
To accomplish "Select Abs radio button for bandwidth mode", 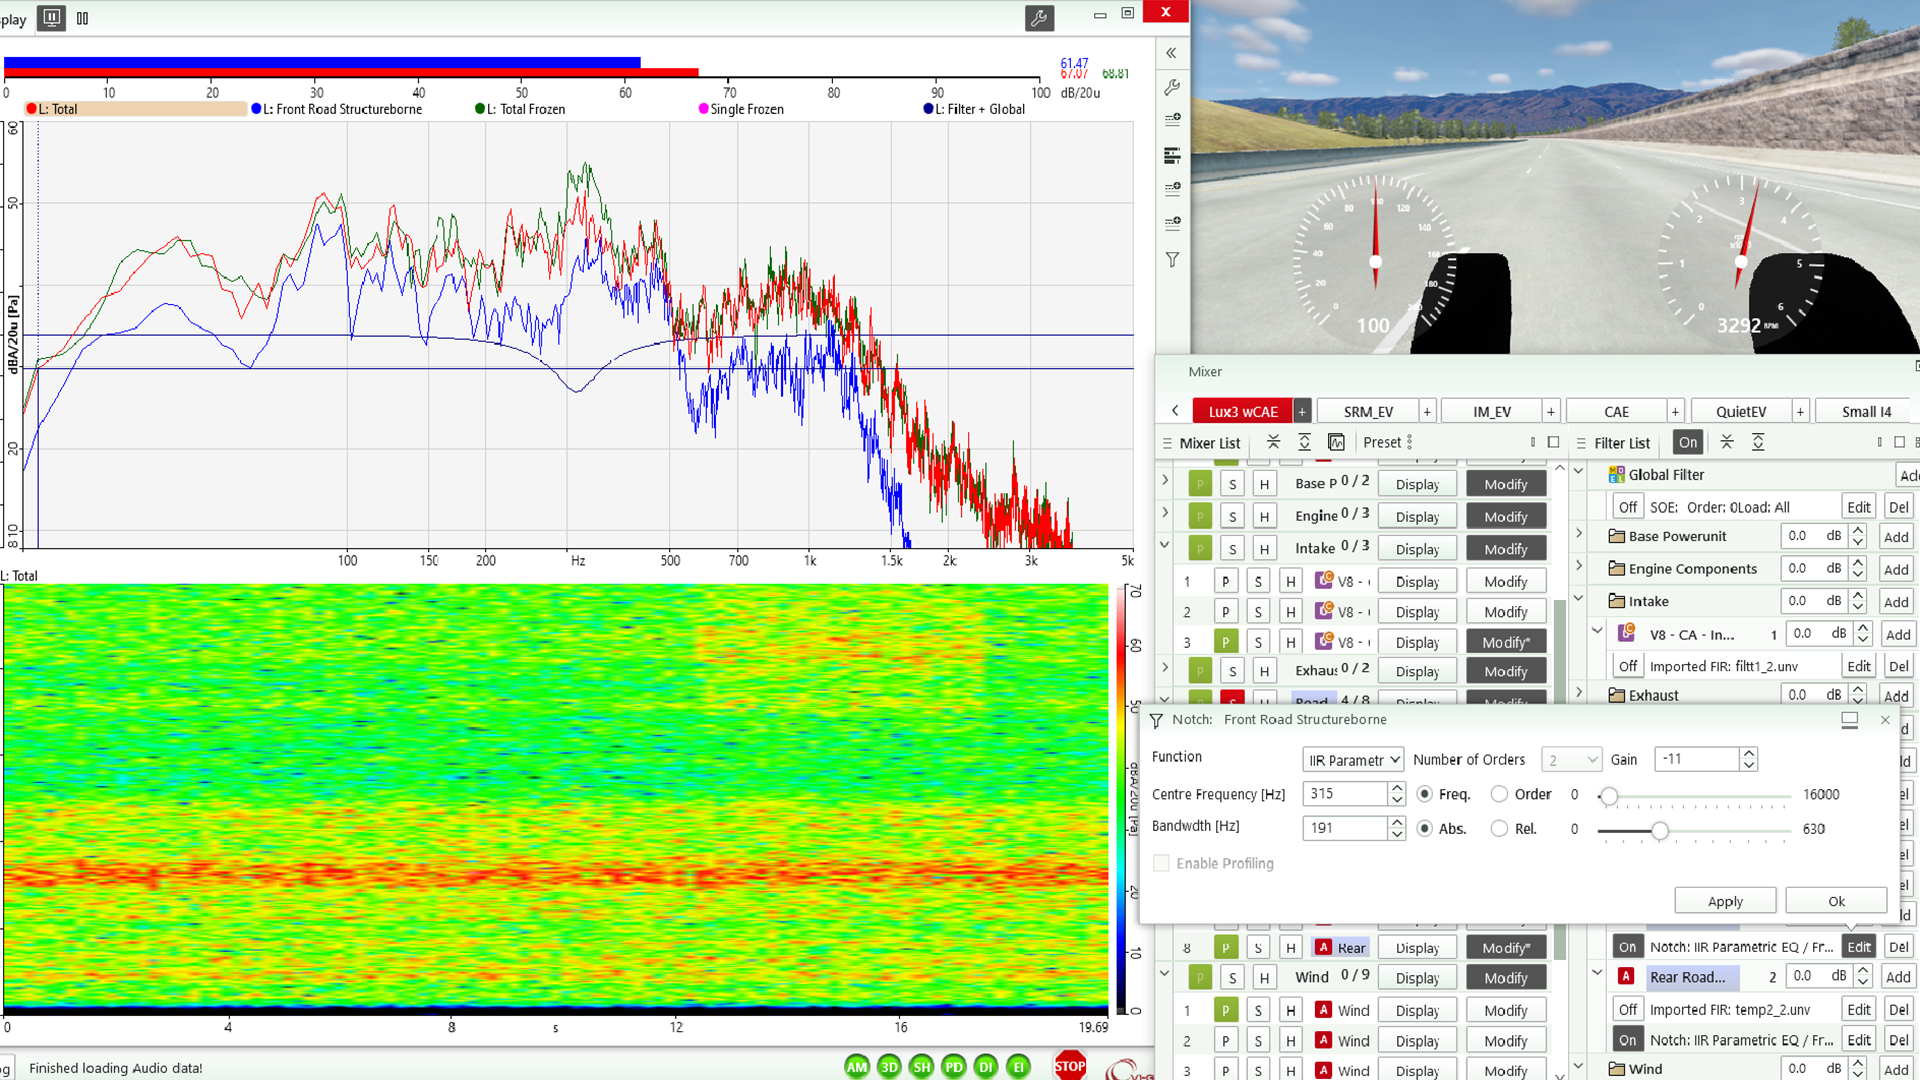I will point(1424,828).
